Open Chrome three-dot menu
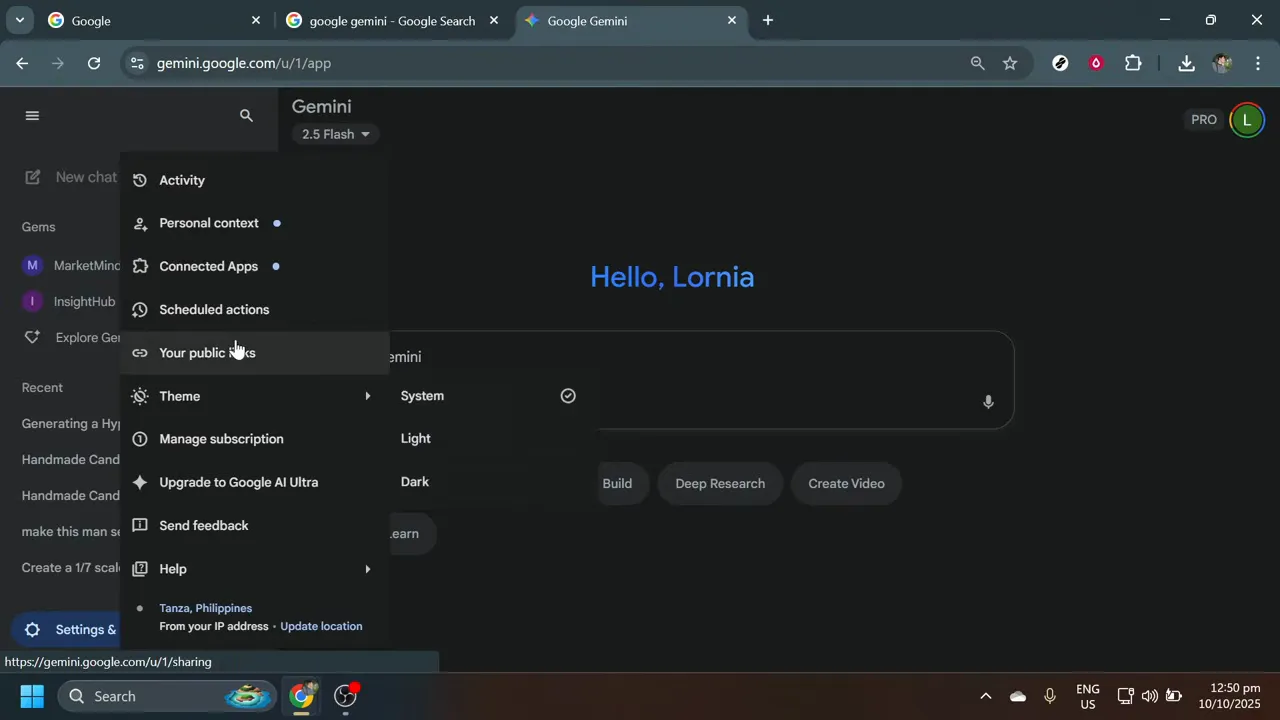 (1257, 63)
